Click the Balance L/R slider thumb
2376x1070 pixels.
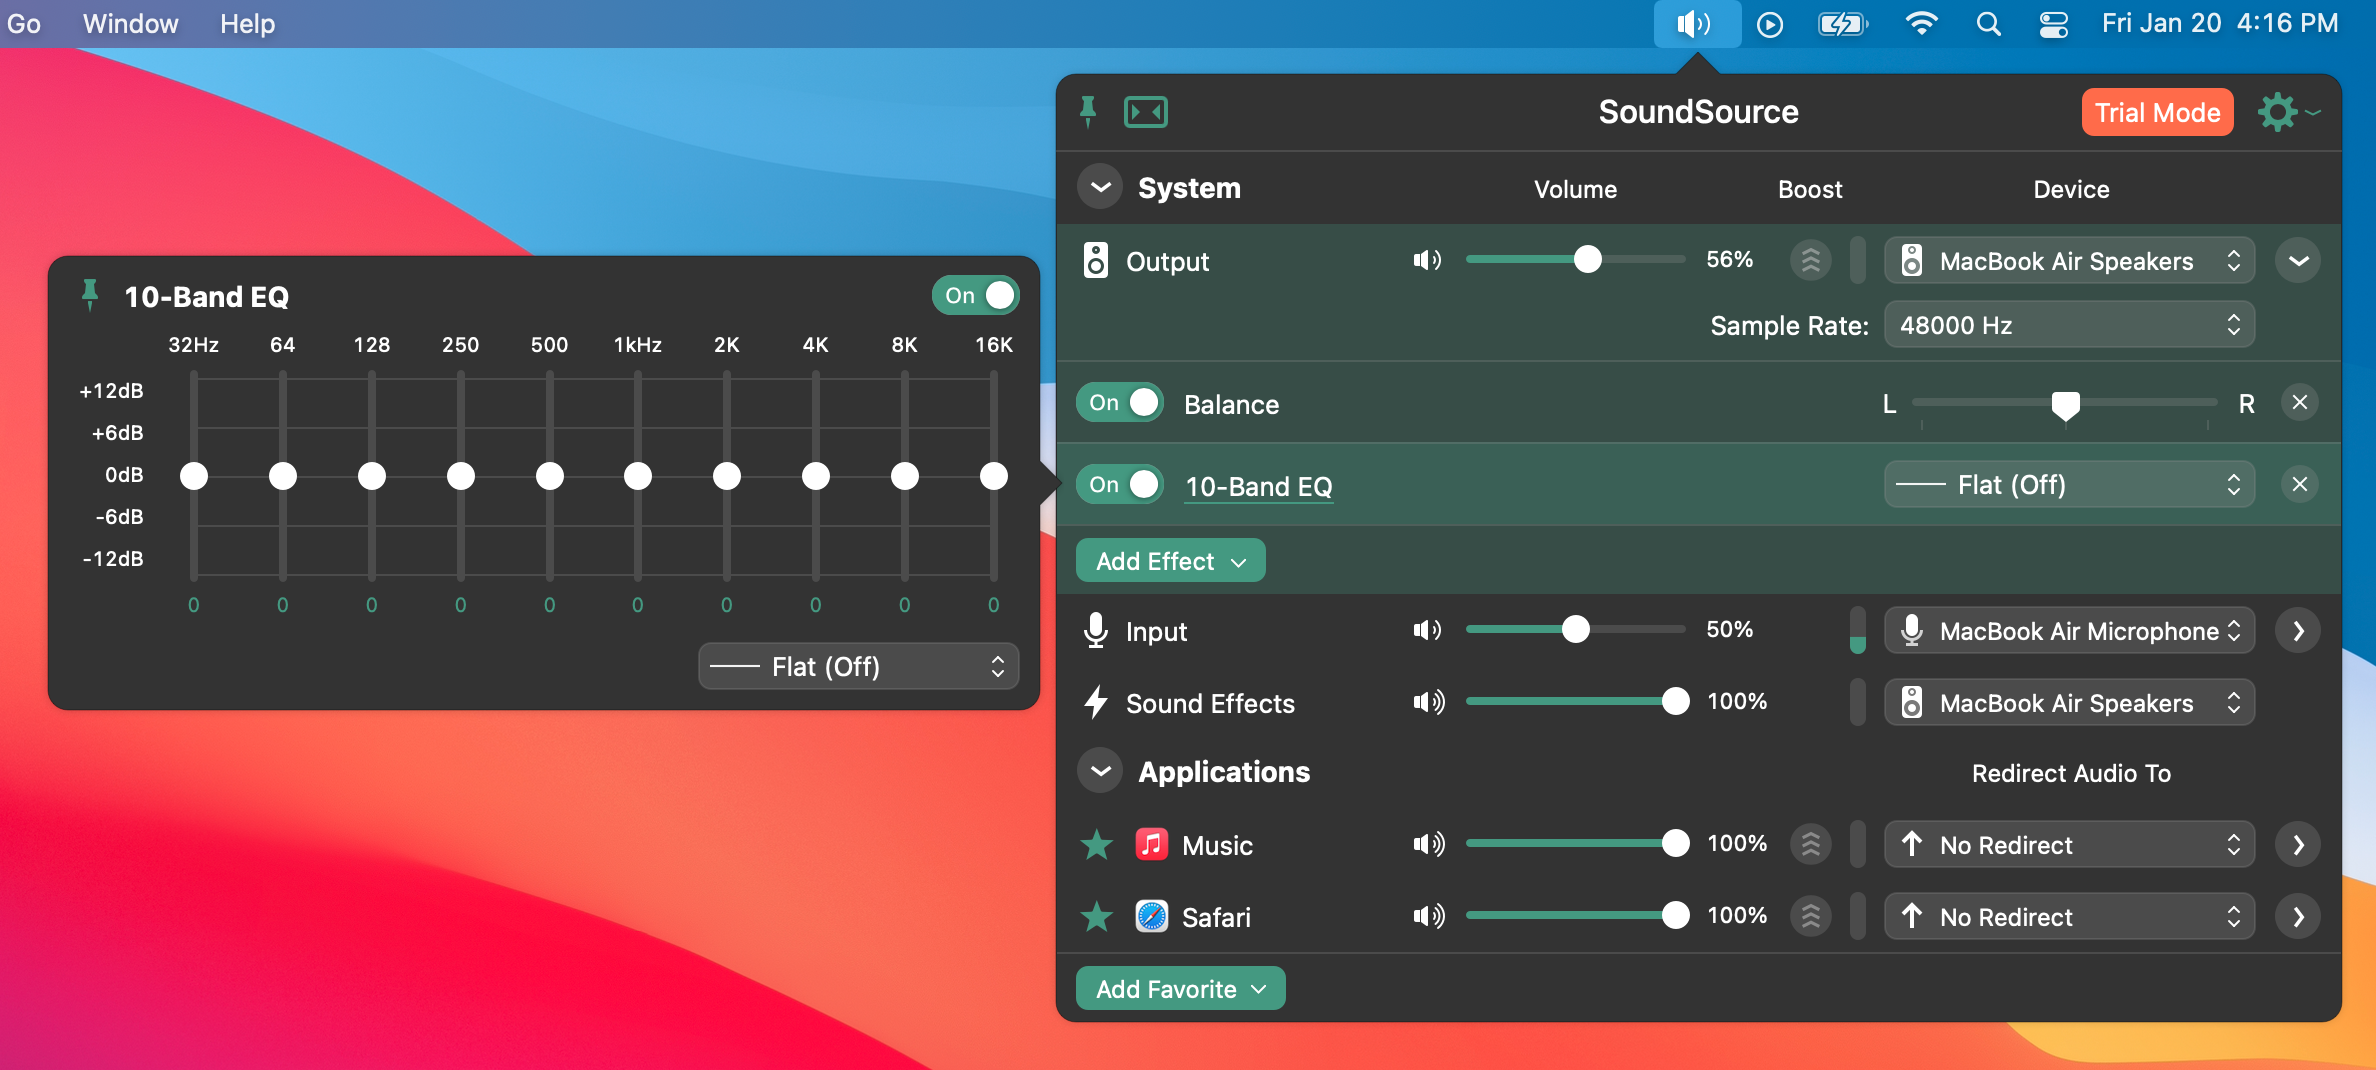(2065, 405)
